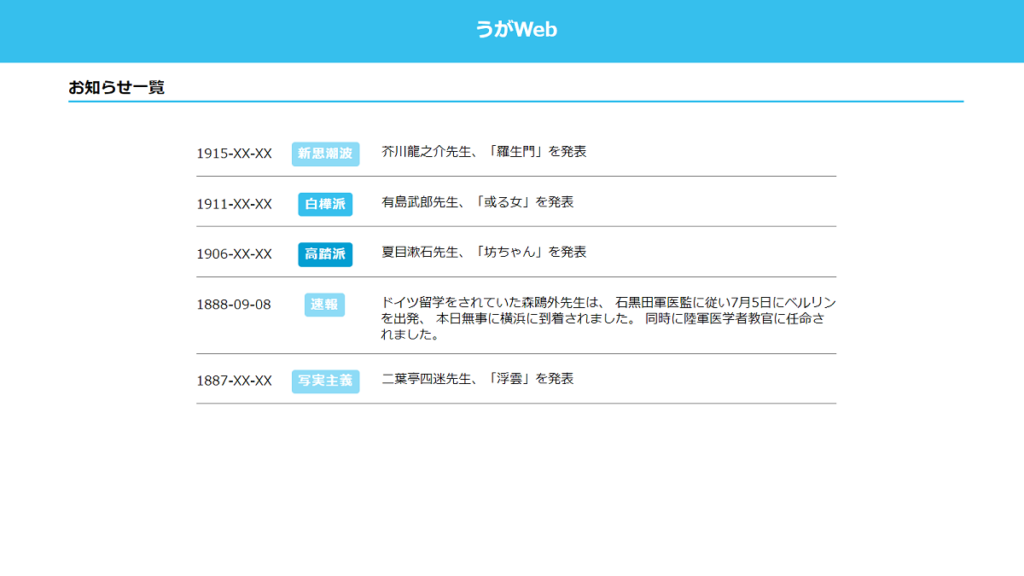Open the 夏目漱石 「坊ちゃん」 news item
1024x576 pixels.
click(483, 252)
